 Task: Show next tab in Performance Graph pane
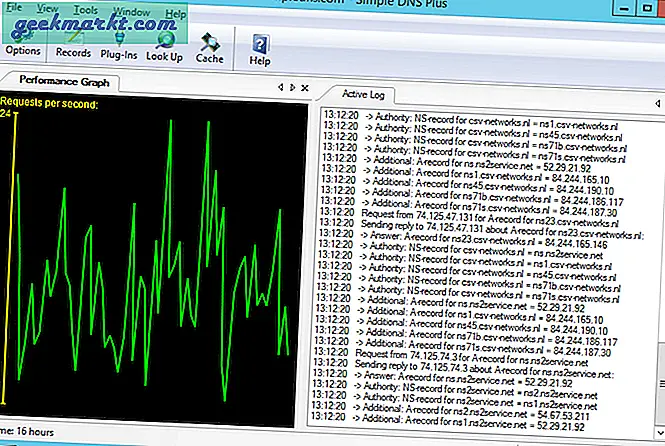pos(292,87)
